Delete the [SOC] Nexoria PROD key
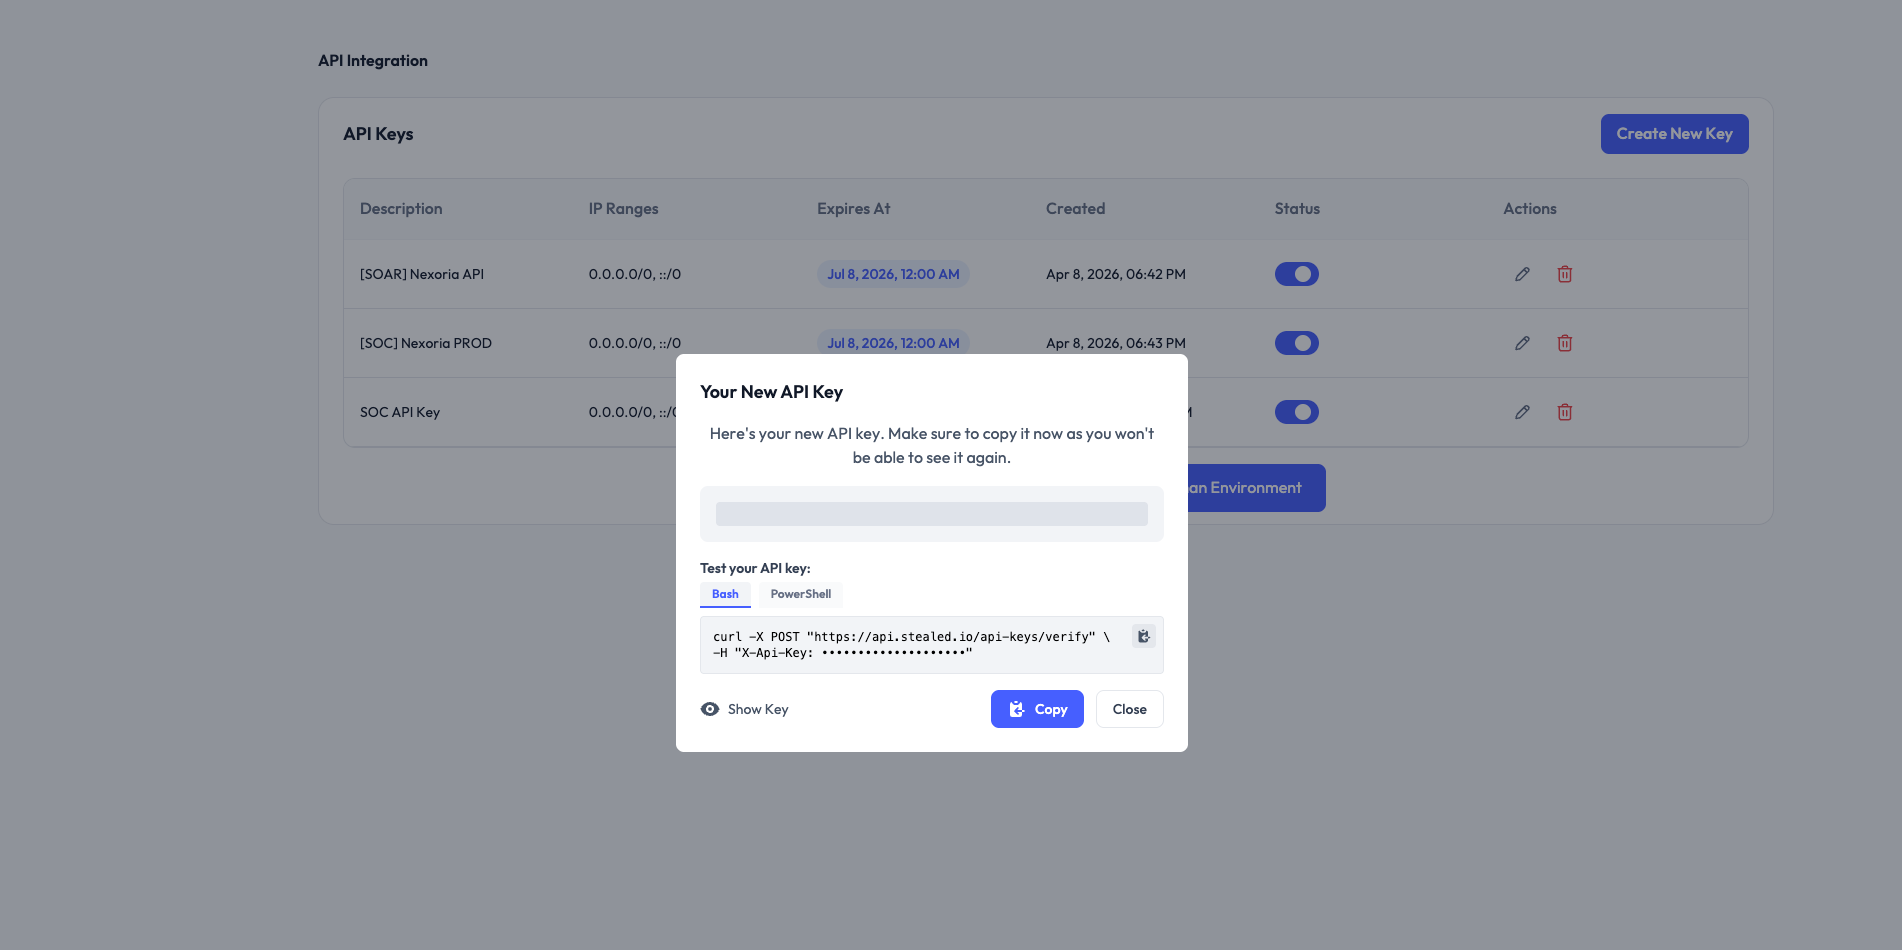The image size is (1902, 950). 1565,342
